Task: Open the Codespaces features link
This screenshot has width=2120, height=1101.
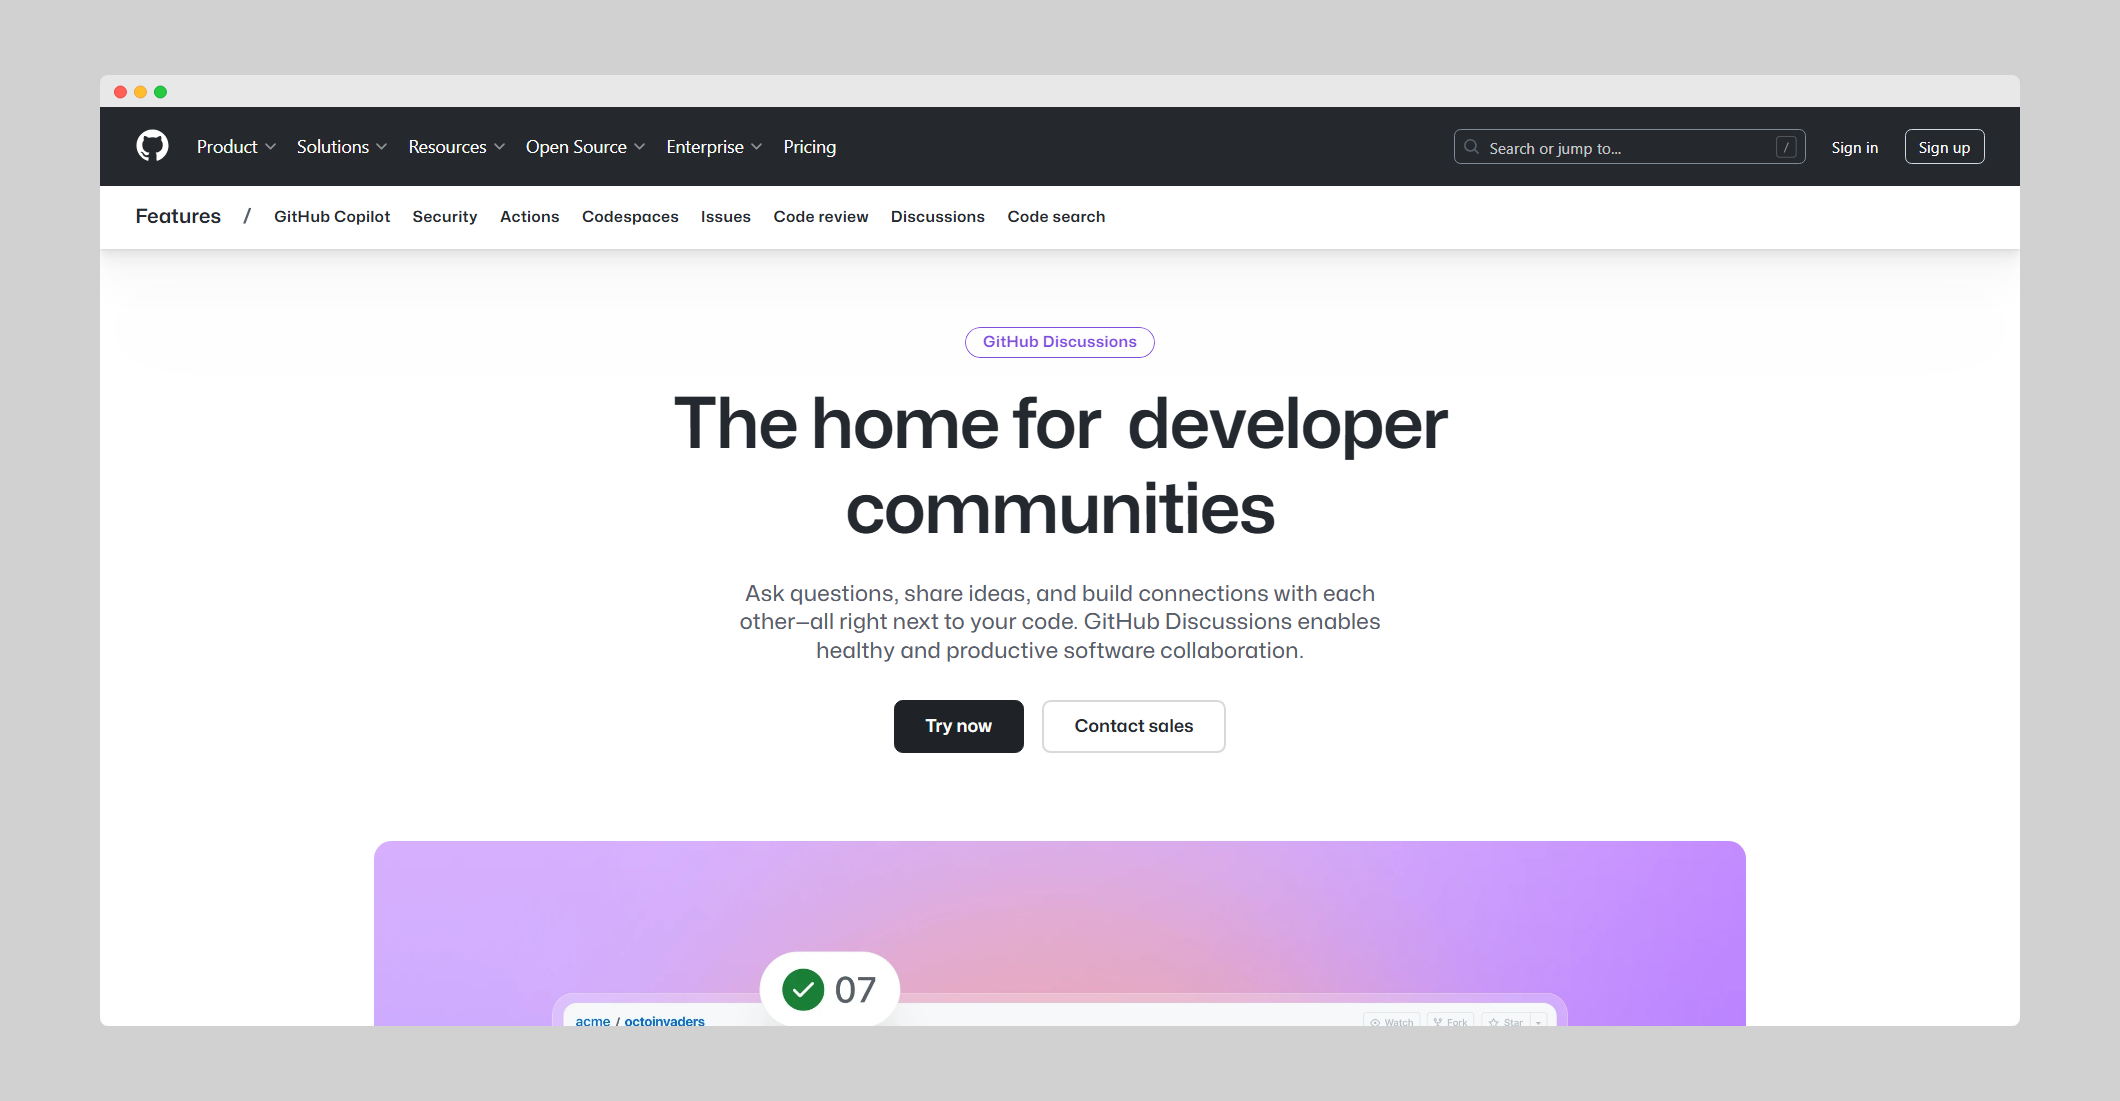Action: click(630, 217)
